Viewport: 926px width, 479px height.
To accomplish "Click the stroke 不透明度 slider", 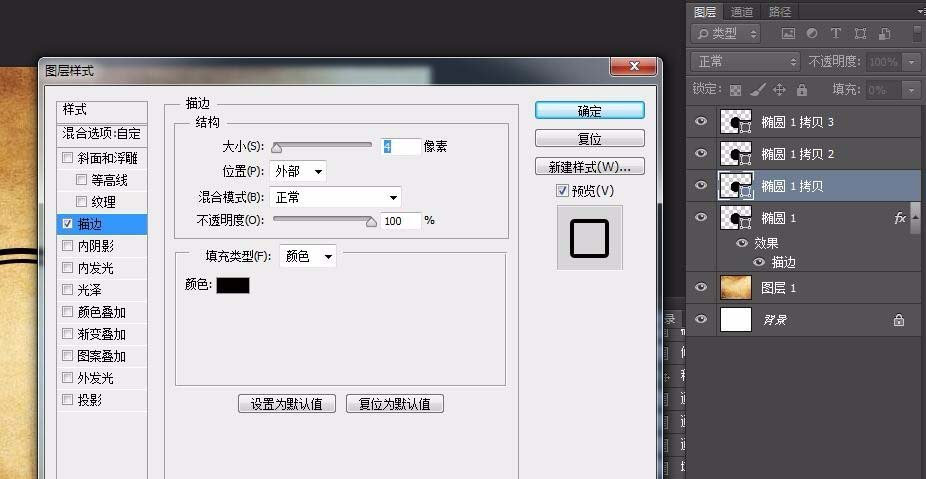I will click(324, 220).
